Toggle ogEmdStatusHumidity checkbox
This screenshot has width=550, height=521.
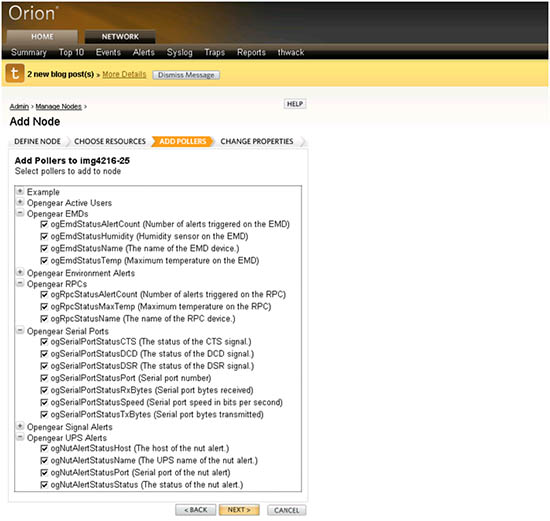click(x=44, y=236)
